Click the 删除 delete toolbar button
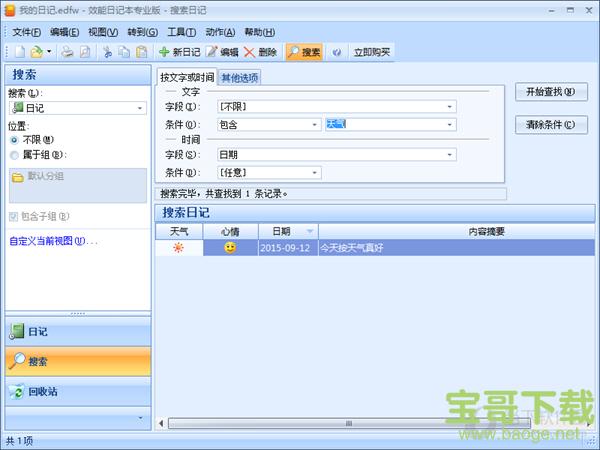The image size is (600, 450). click(x=260, y=52)
